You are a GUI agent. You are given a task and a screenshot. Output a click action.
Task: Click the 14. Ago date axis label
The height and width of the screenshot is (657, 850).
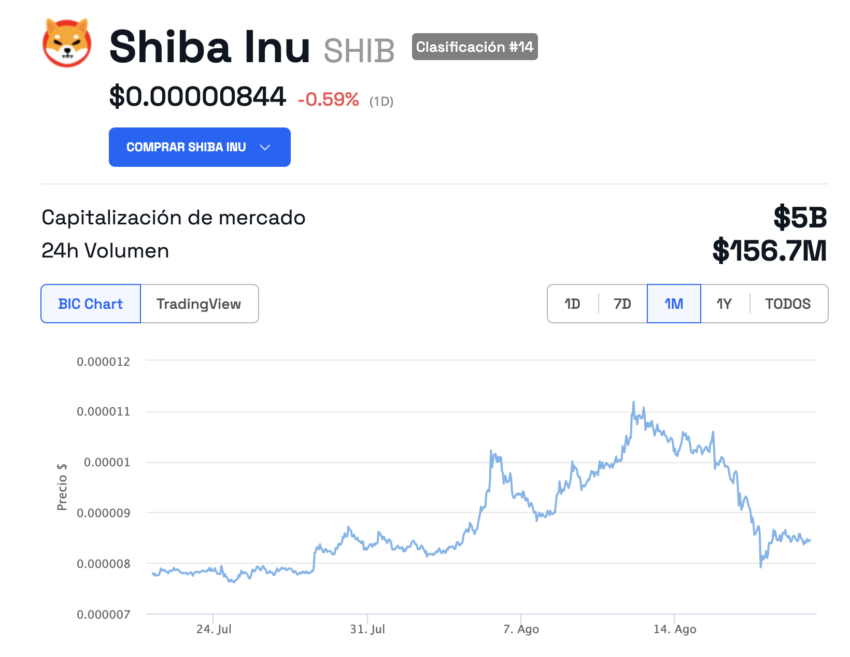[674, 629]
